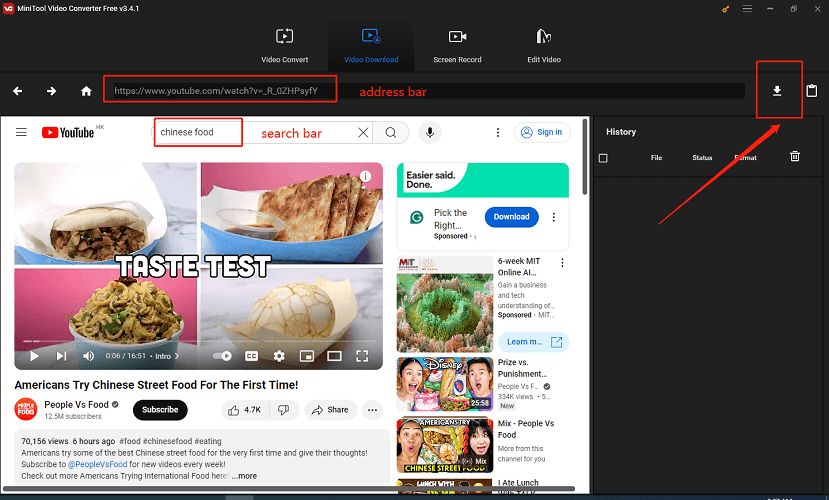Open YouTube settings three-dot menu
This screenshot has width=829, height=500.
(498, 133)
